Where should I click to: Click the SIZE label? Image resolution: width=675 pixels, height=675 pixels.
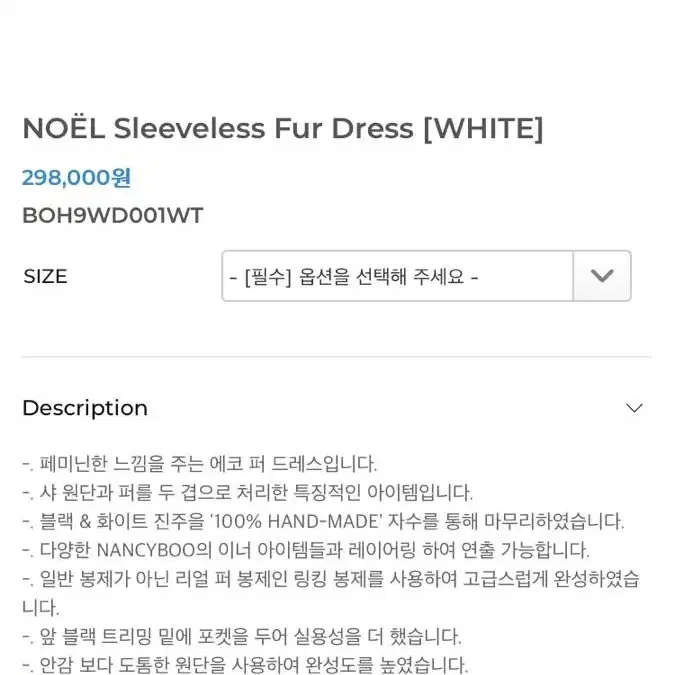45,276
